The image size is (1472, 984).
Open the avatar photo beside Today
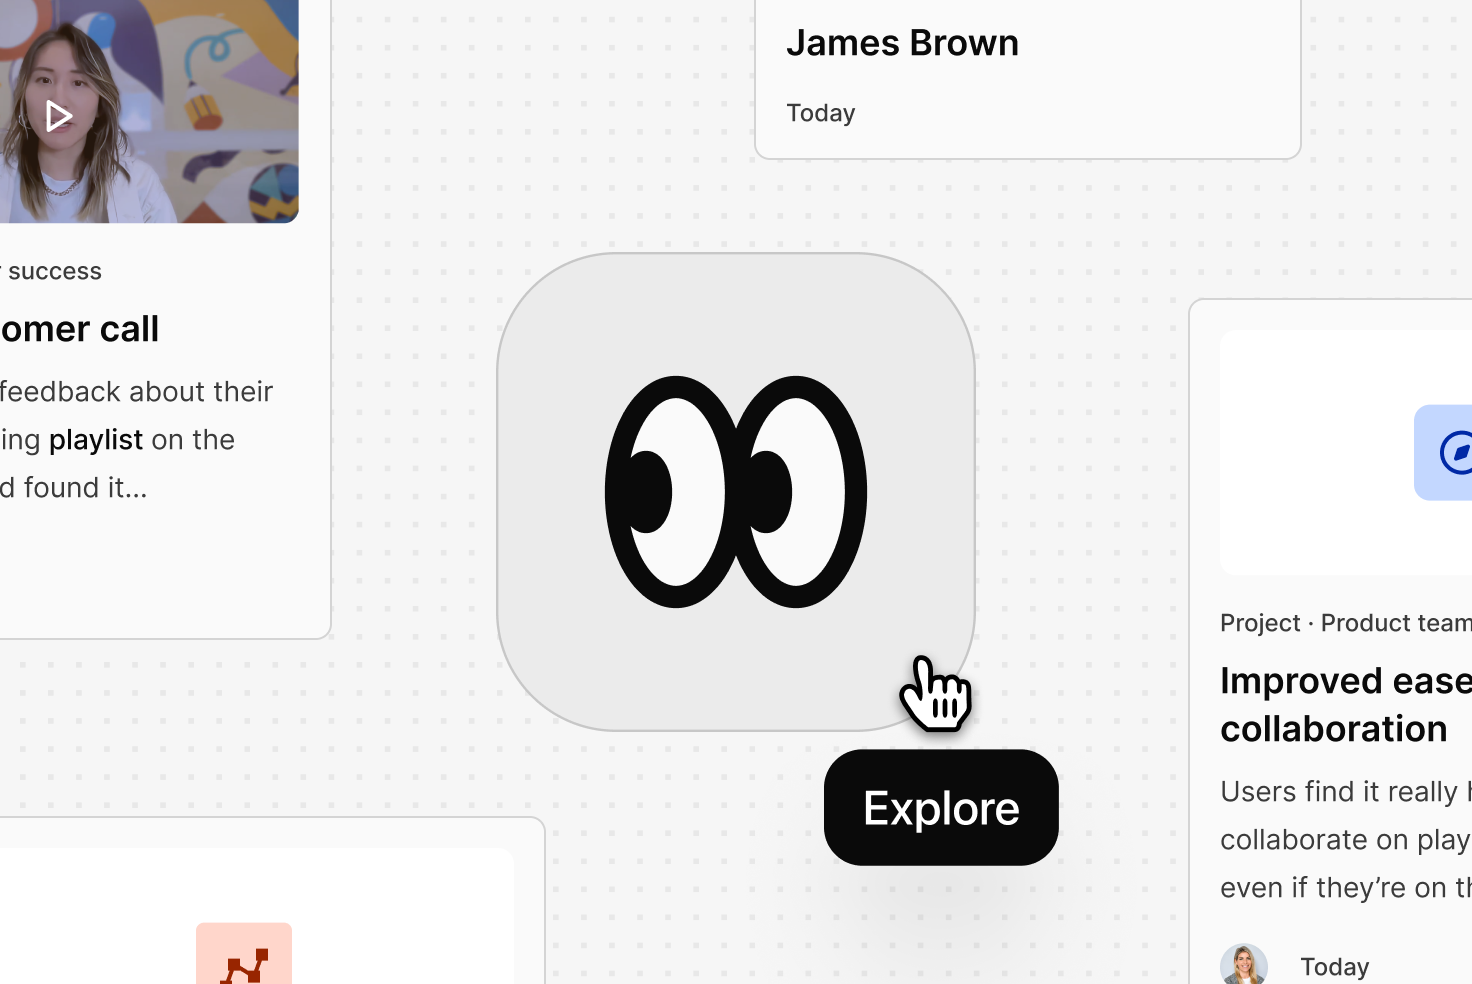tap(1244, 966)
